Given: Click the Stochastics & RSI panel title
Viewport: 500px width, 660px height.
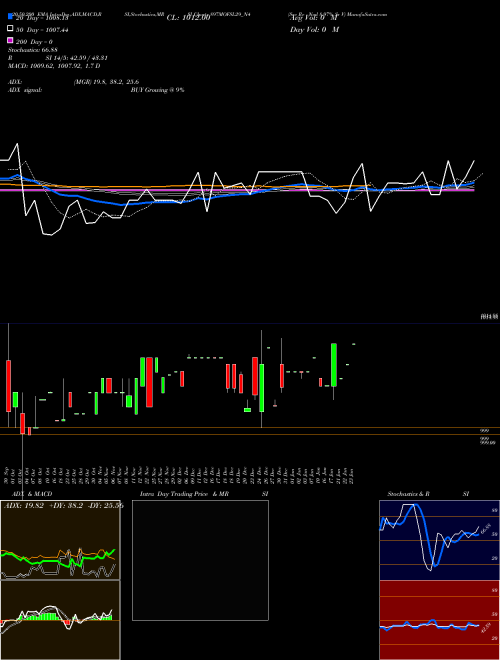Looking at the screenshot, I should pos(428,494).
